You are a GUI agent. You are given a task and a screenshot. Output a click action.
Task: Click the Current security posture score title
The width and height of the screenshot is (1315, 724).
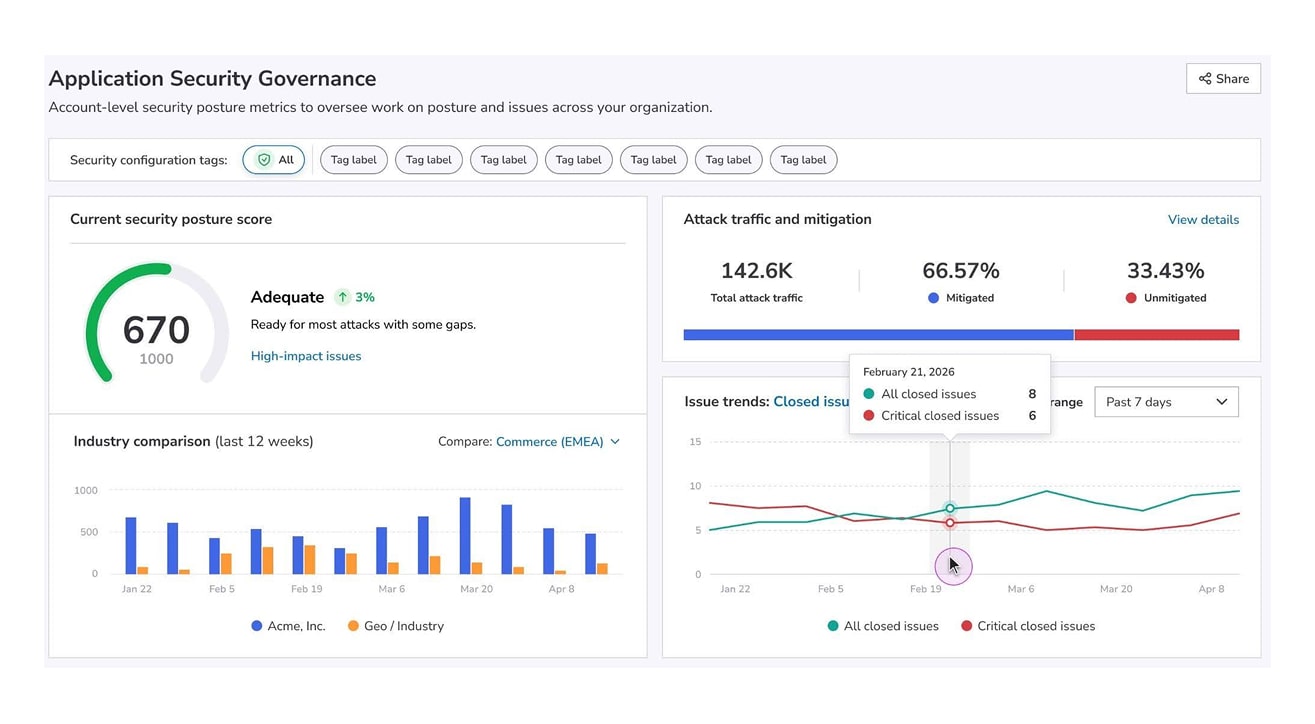(x=171, y=220)
